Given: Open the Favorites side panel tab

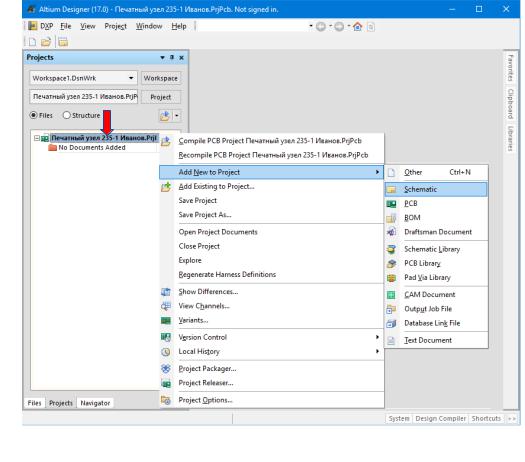Looking at the screenshot, I should (x=510, y=68).
